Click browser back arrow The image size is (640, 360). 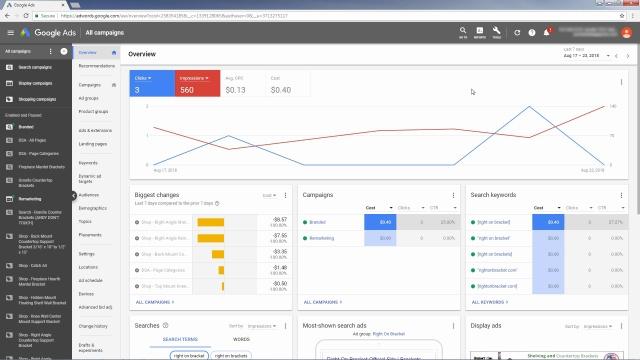coord(7,16)
